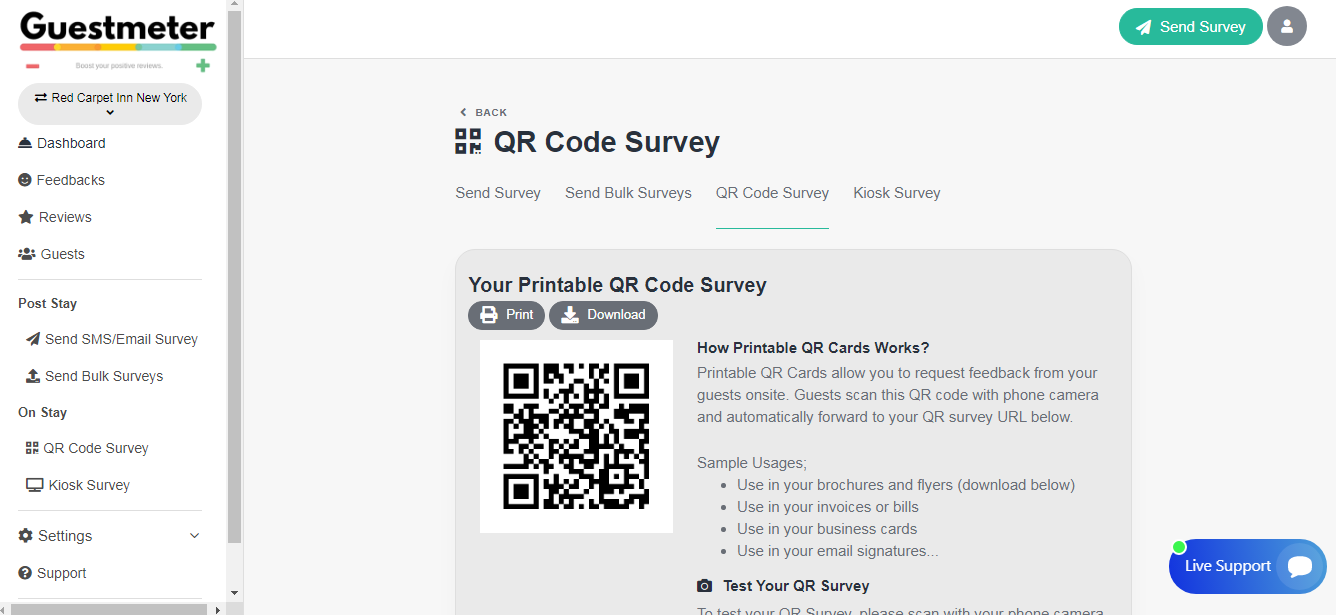The width and height of the screenshot is (1336, 615).
Task: Click the Reviews star icon
Action: pos(26,217)
